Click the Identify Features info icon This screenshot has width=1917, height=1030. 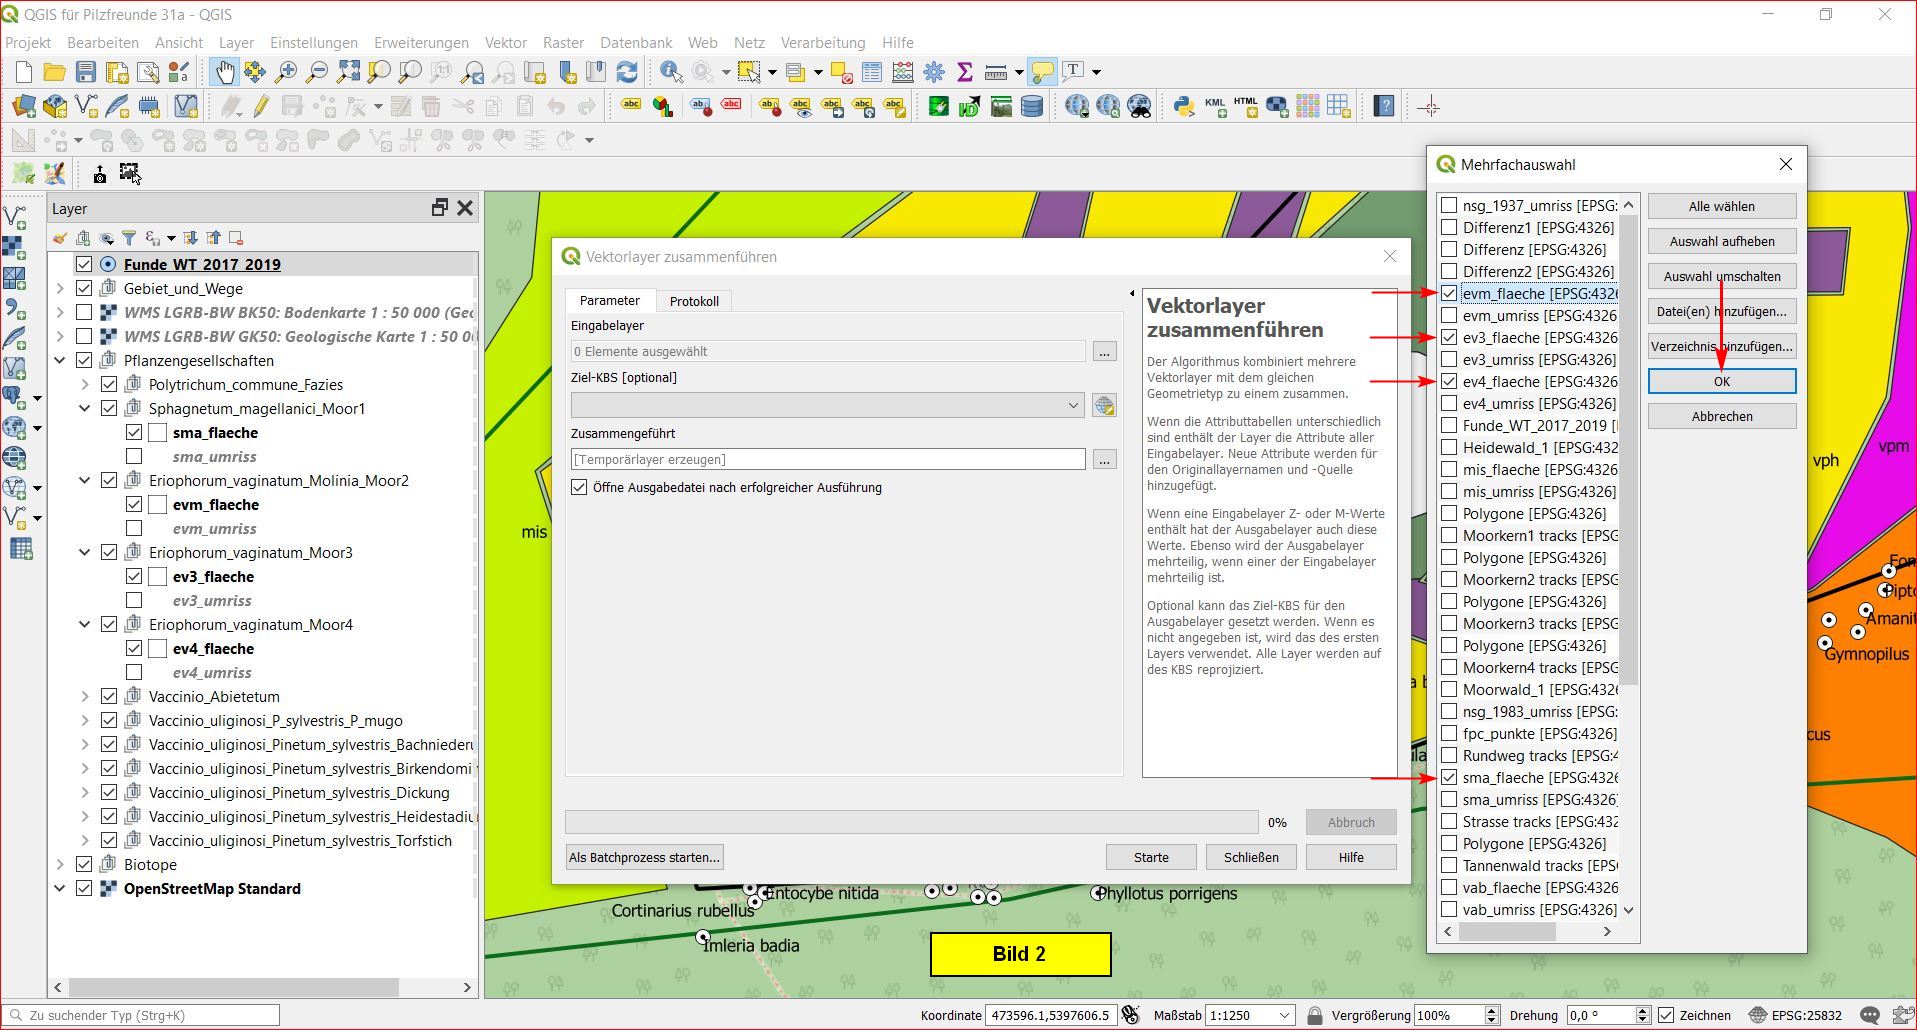[x=670, y=72]
